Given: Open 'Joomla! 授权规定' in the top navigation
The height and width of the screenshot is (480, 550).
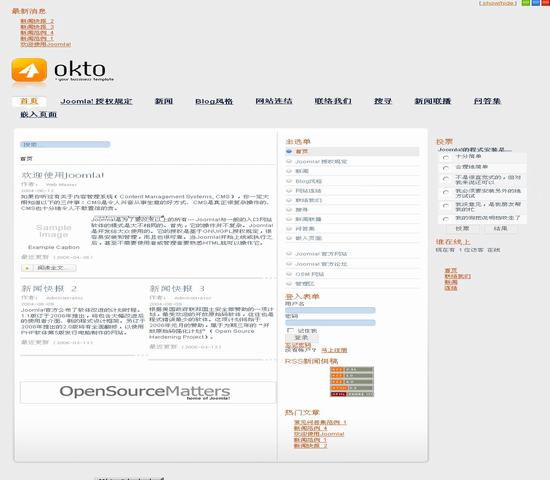Looking at the screenshot, I should [x=96, y=101].
